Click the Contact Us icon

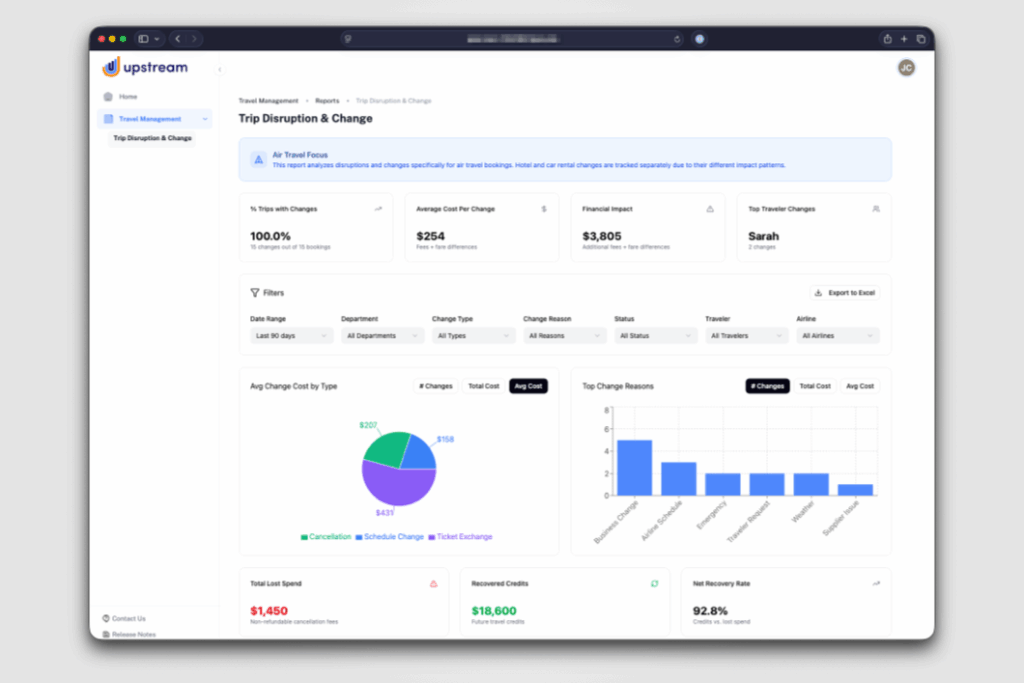point(106,618)
